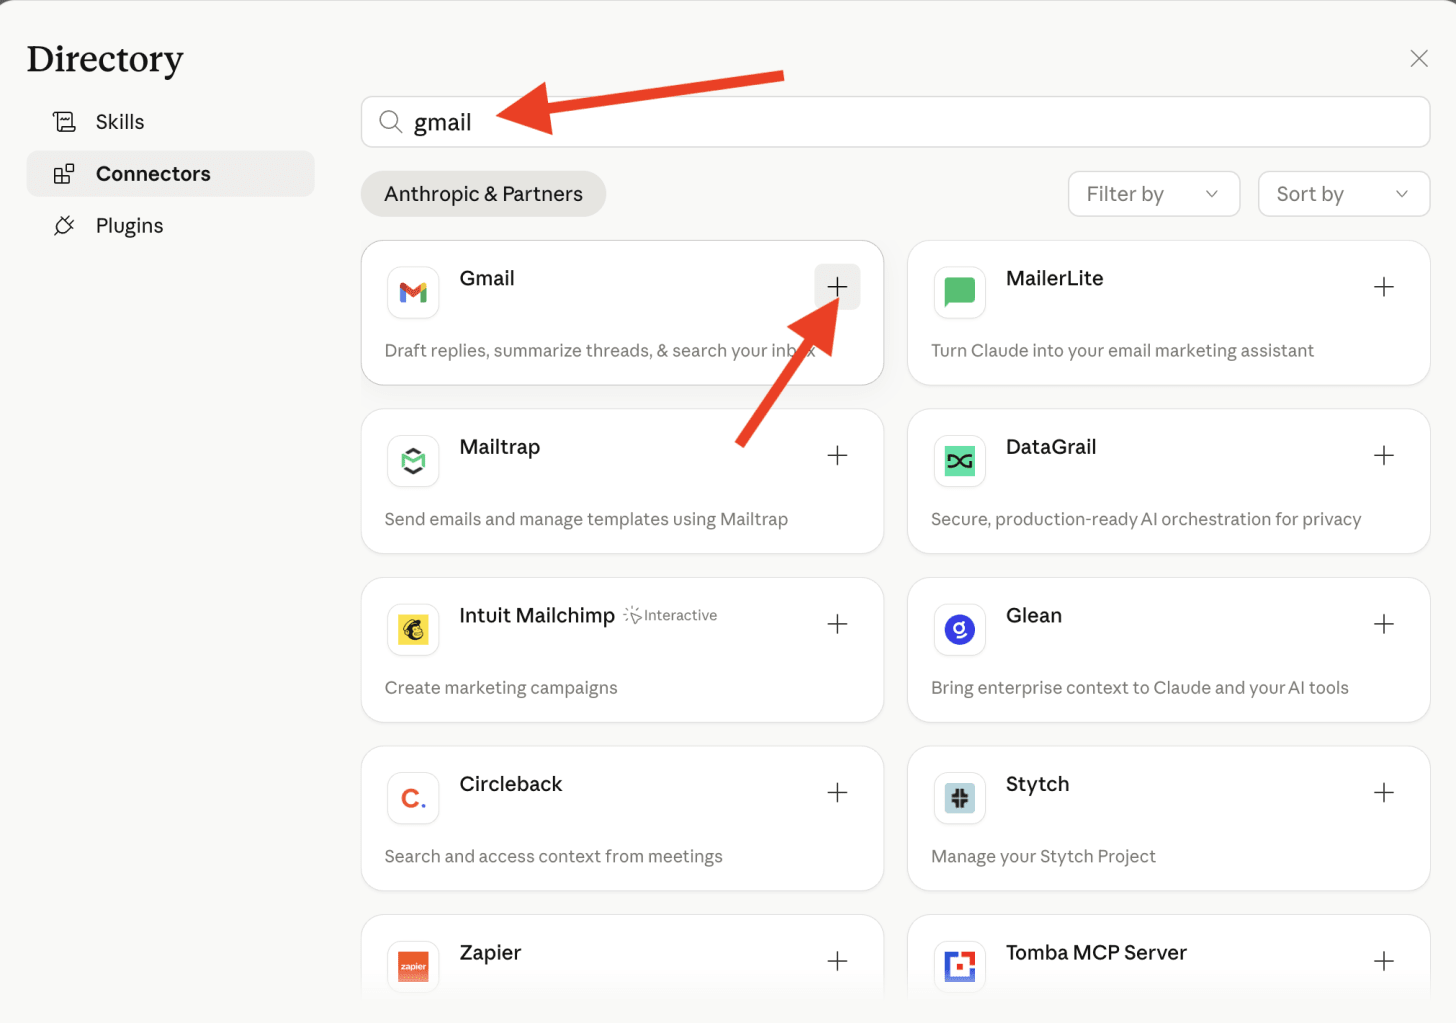Open the Connectors section
This screenshot has height=1023, width=1456.
170,174
